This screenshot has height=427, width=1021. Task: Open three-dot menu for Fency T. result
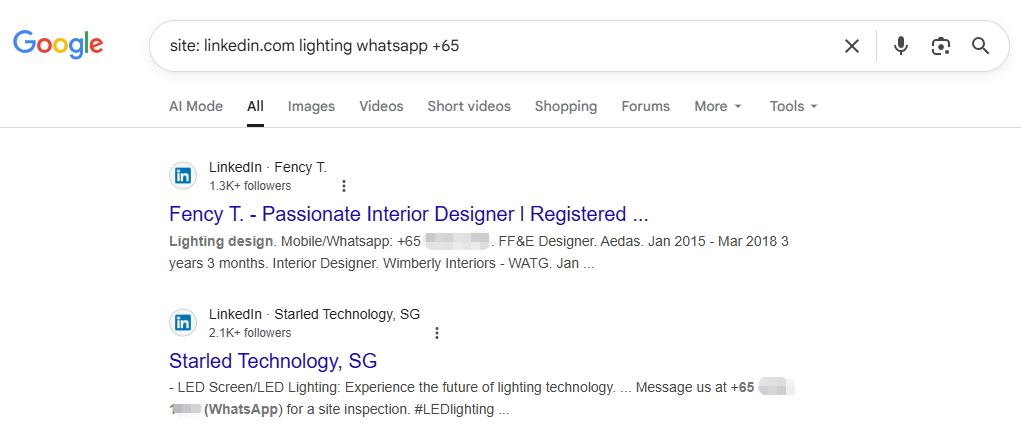click(x=344, y=186)
